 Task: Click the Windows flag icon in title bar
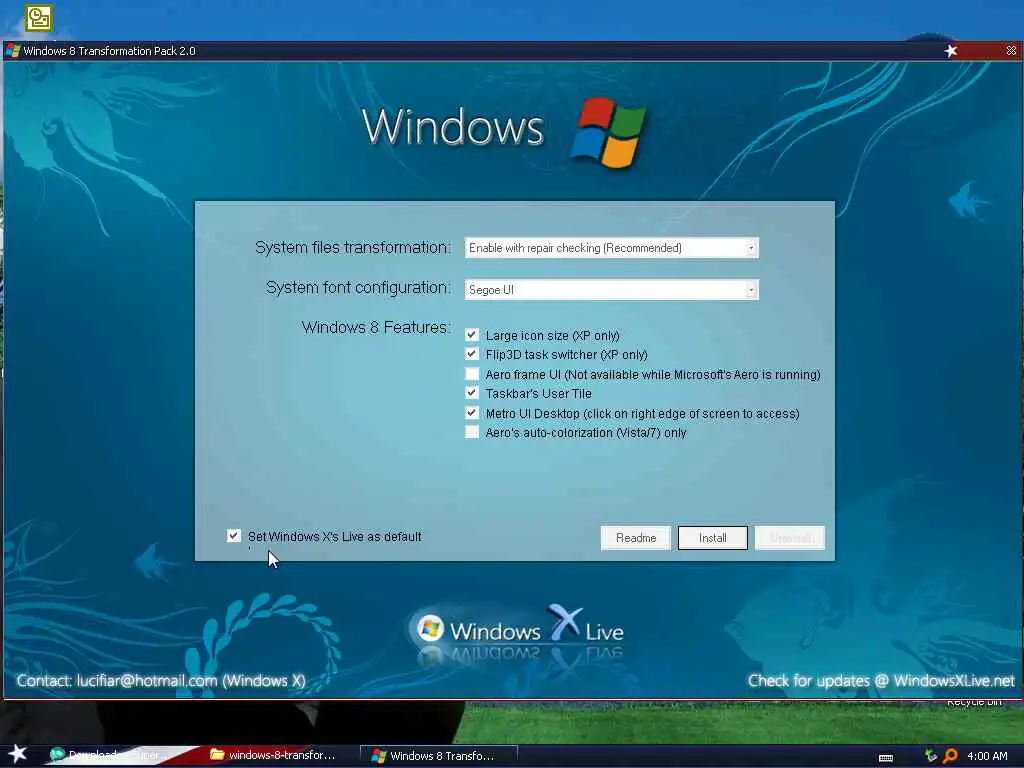12,50
